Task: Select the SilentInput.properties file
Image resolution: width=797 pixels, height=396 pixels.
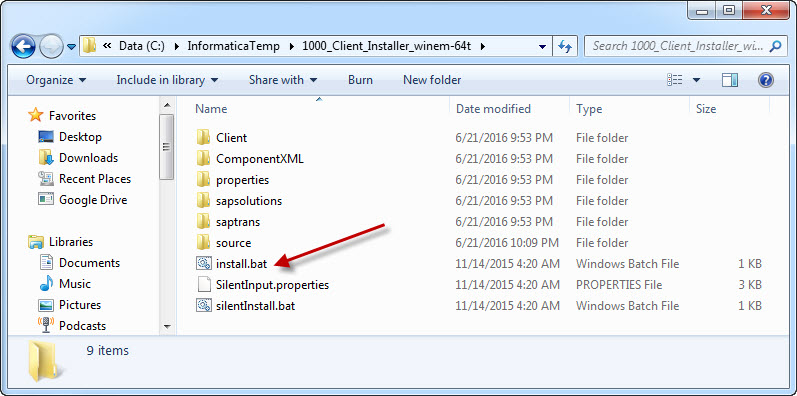Action: (x=272, y=285)
